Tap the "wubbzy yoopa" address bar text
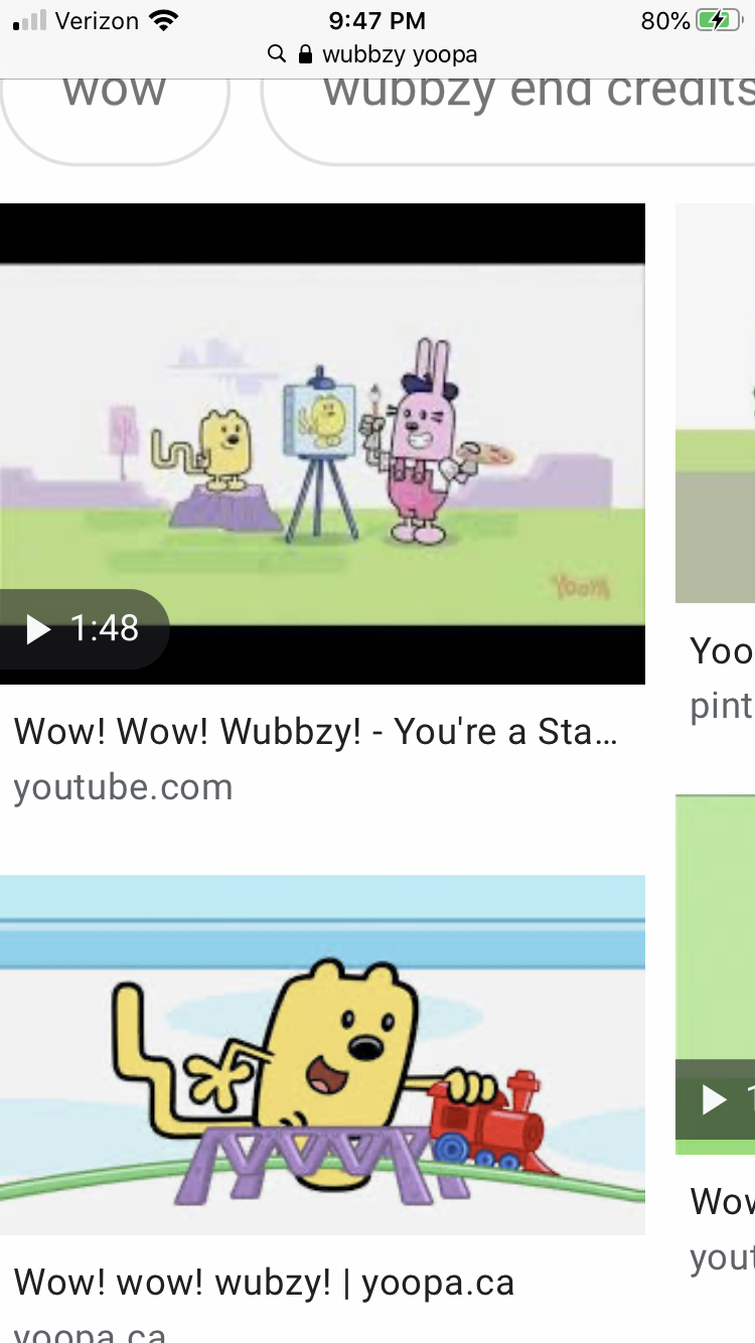The image size is (755, 1343). 400,54
